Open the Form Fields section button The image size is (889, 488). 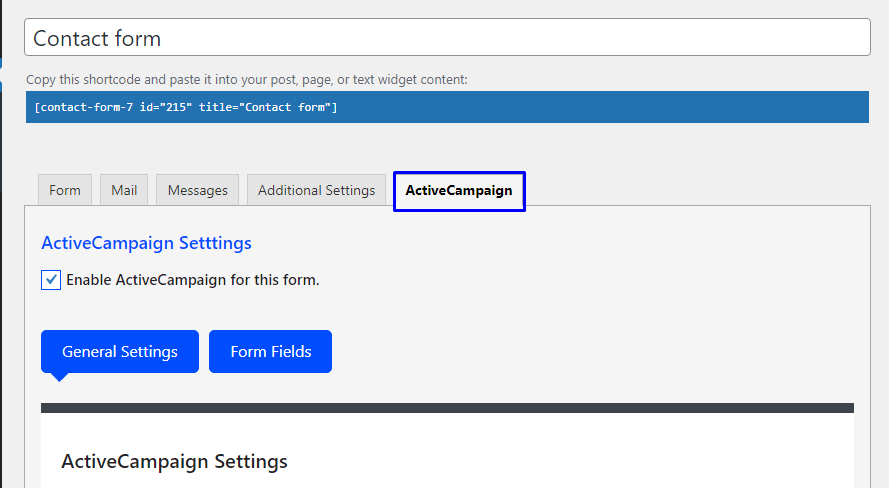(270, 351)
